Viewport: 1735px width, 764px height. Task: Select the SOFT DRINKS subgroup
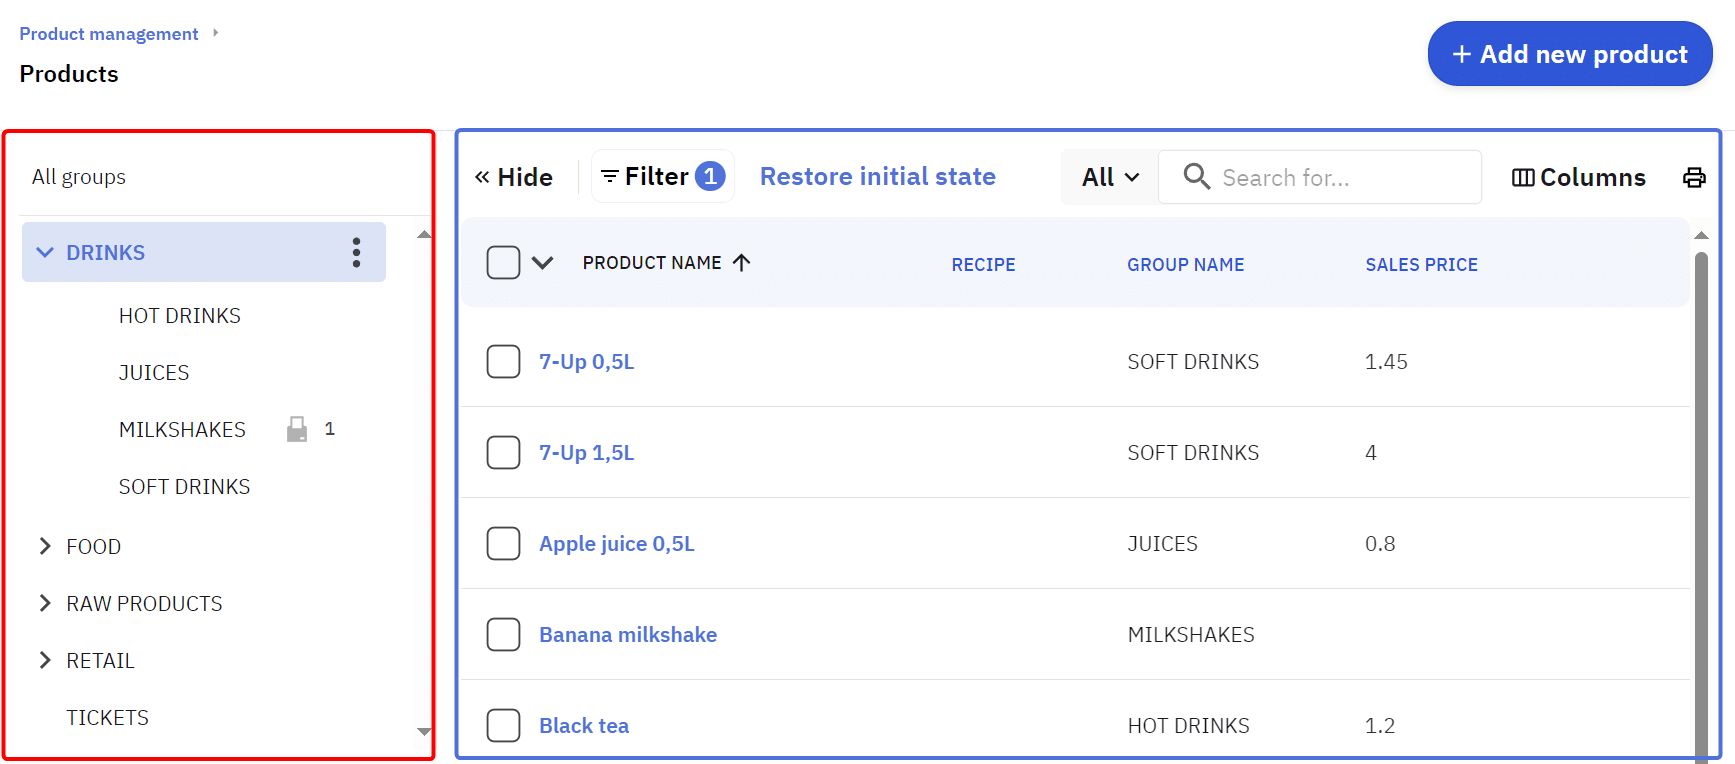click(184, 487)
